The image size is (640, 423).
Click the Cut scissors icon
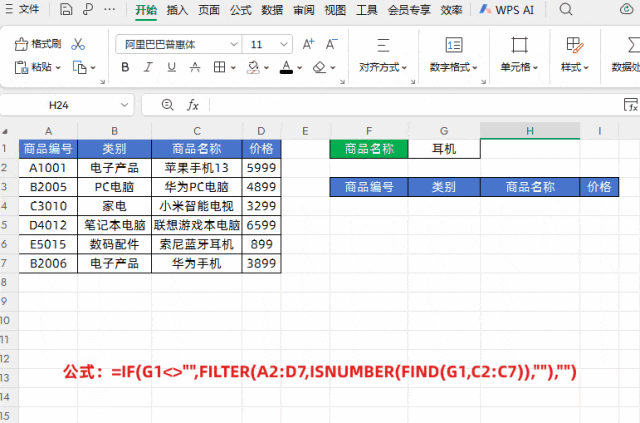pos(78,44)
